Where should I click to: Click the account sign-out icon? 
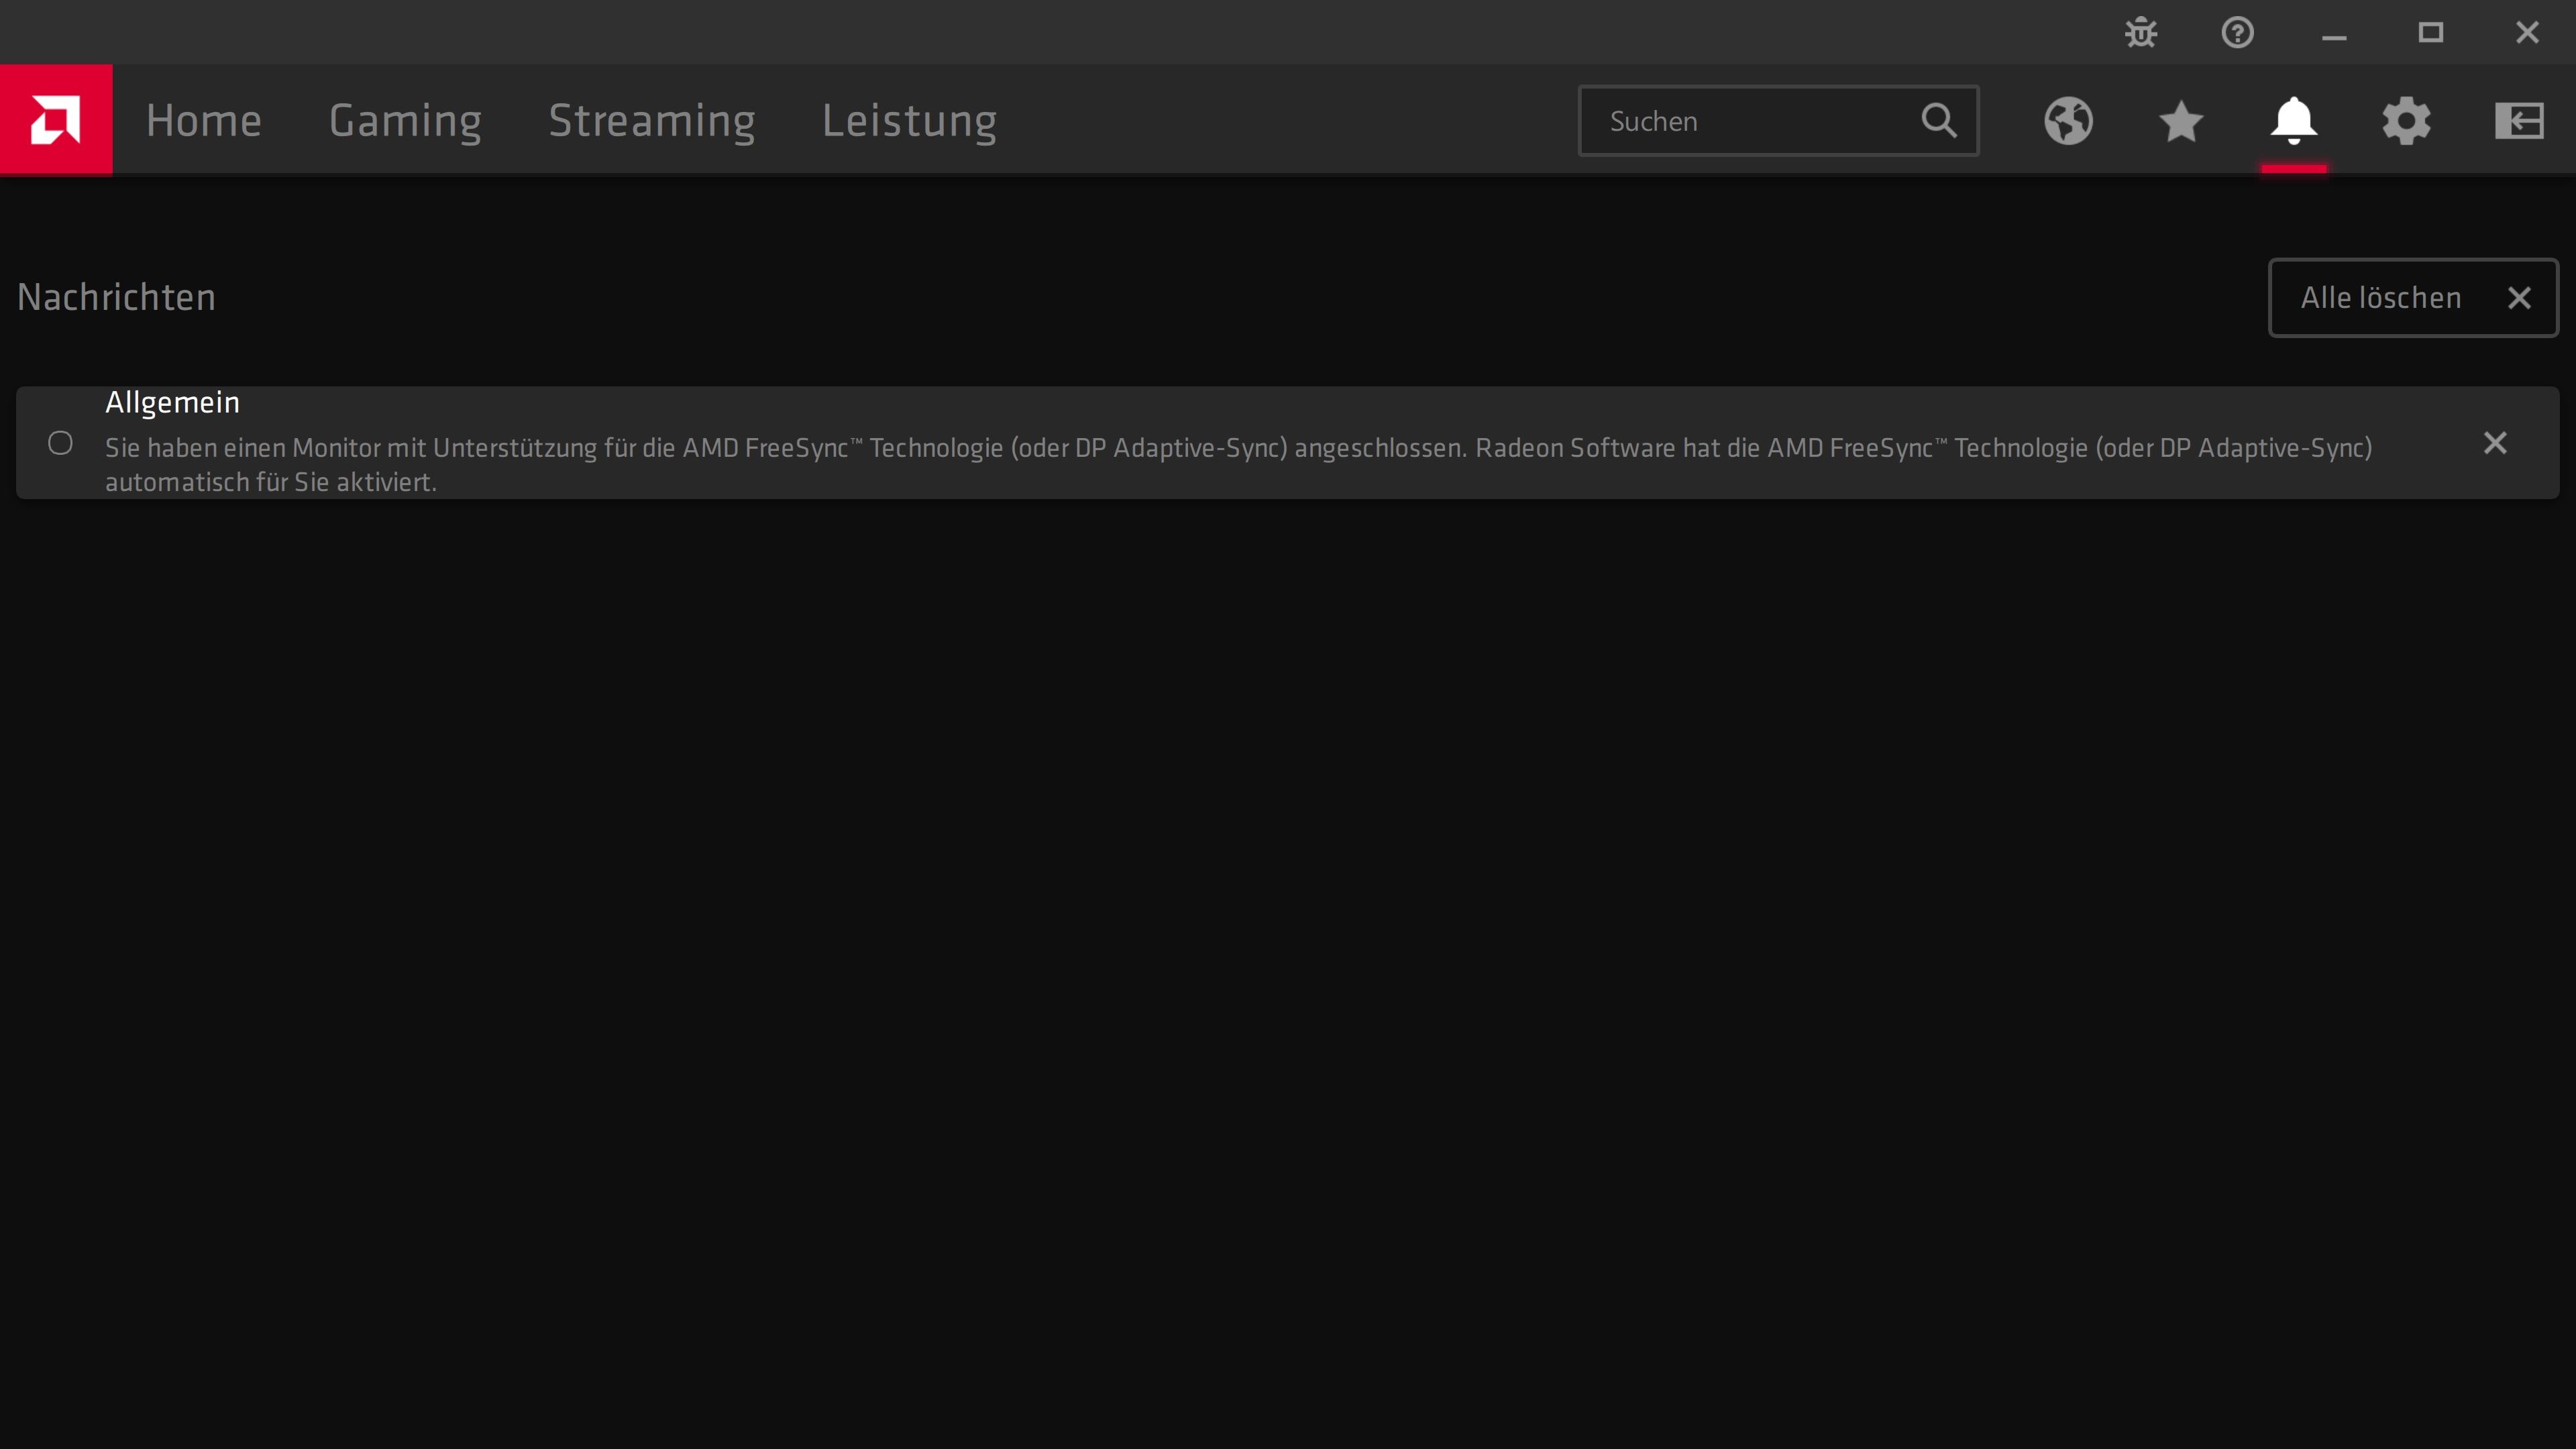(x=2520, y=120)
